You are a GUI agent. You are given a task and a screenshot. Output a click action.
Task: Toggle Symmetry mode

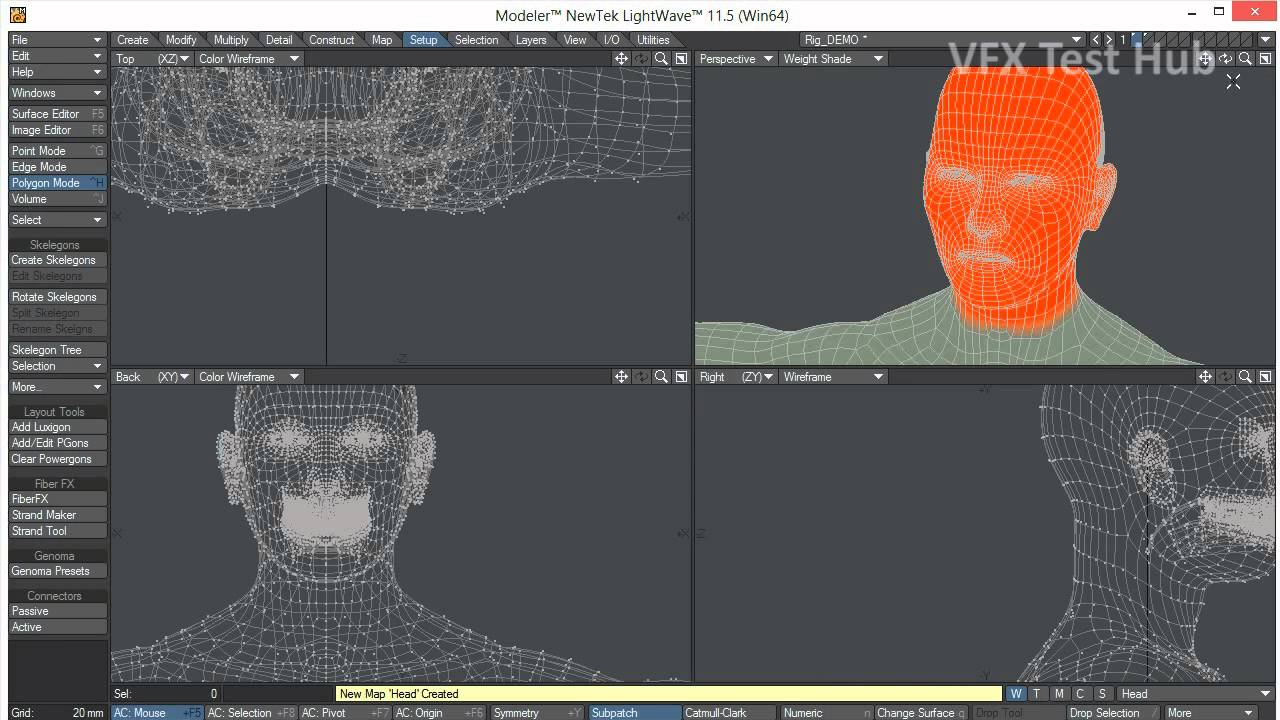(536, 713)
